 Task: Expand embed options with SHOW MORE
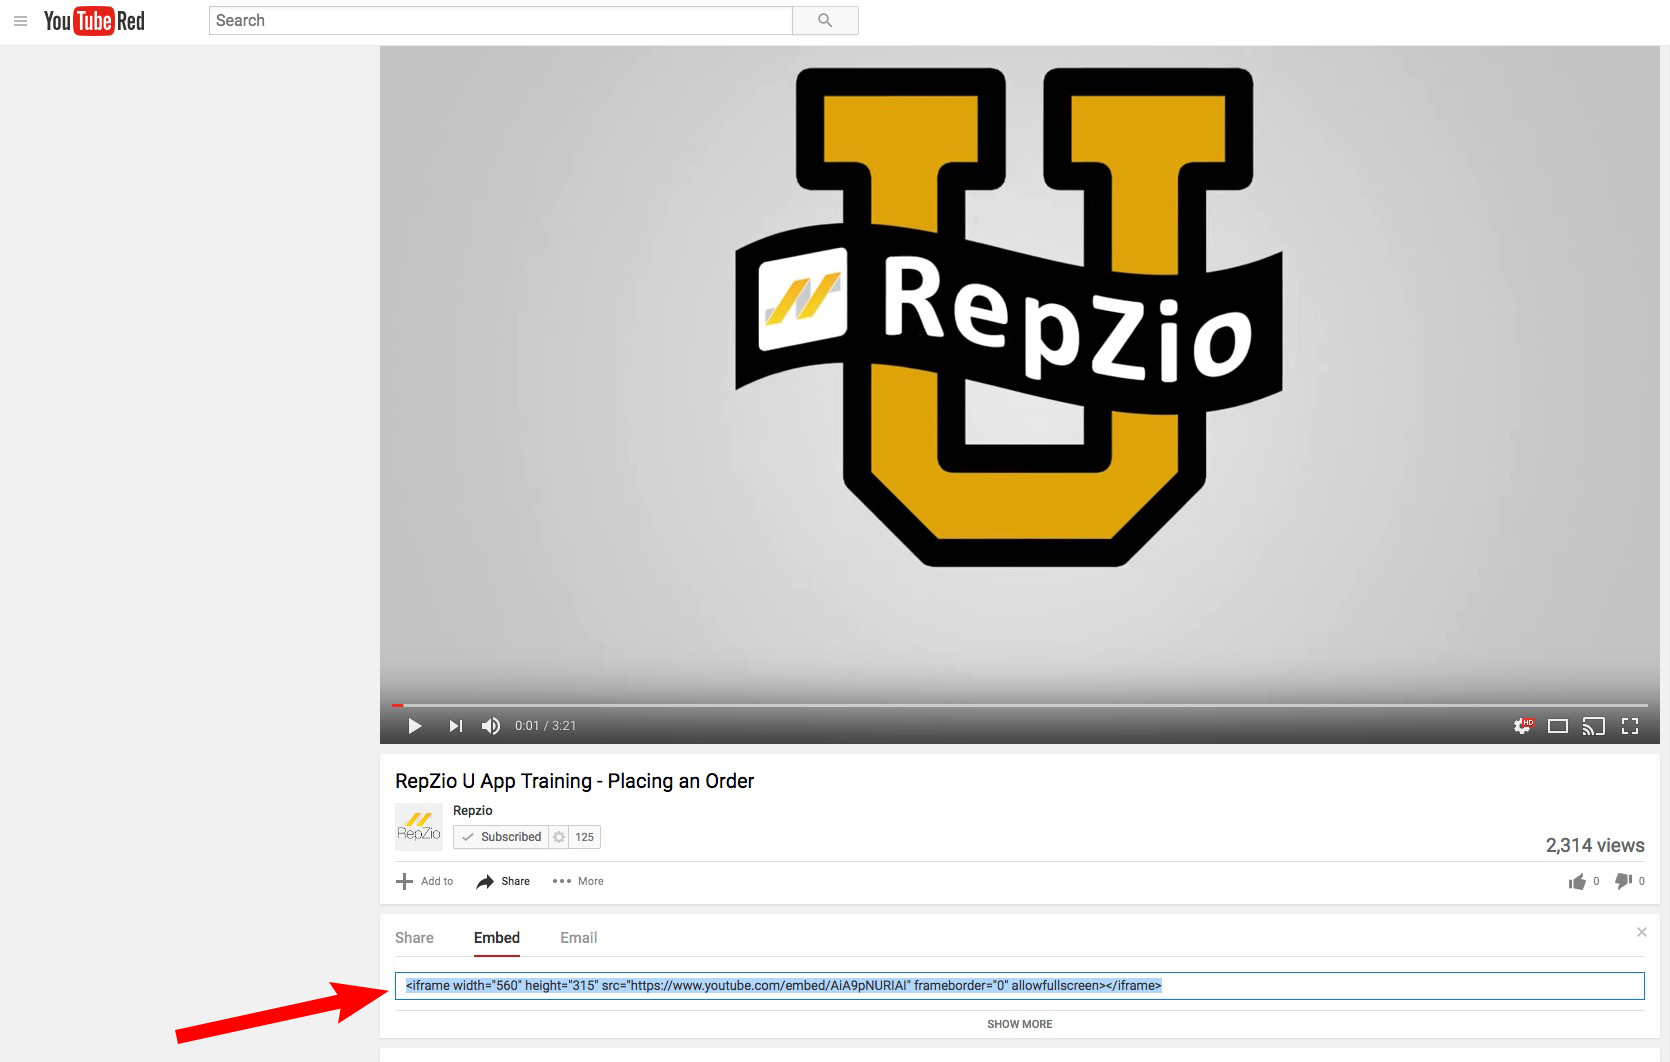pyautogui.click(x=1020, y=1024)
